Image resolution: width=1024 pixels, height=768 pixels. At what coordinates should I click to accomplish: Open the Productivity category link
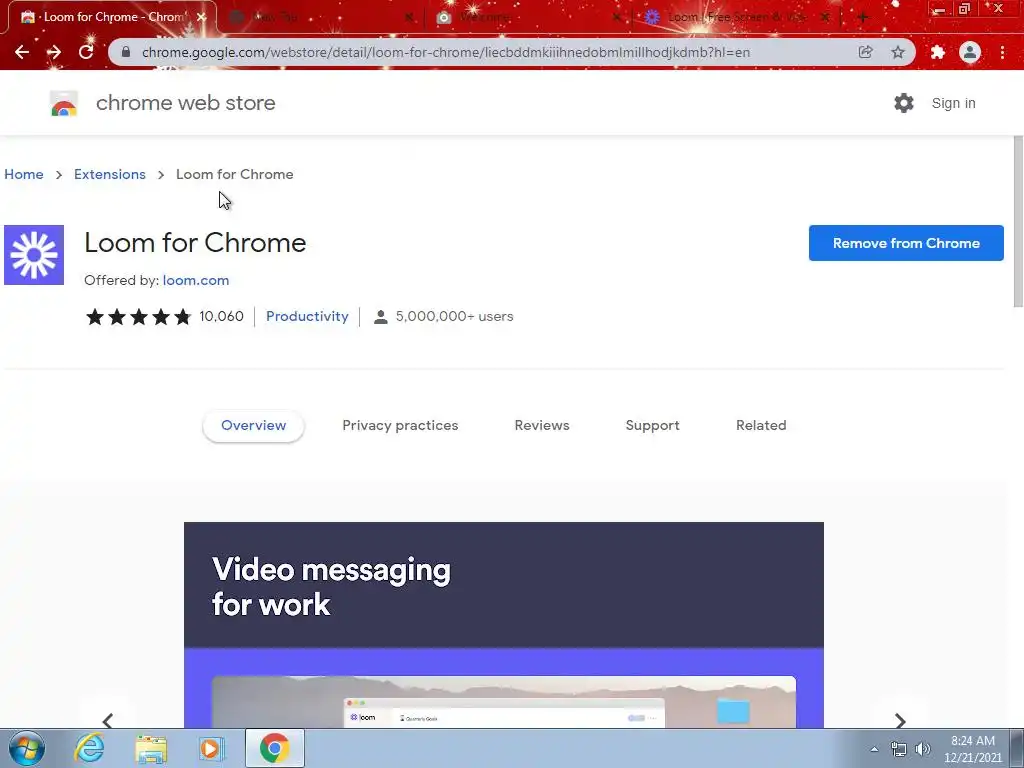tap(307, 317)
